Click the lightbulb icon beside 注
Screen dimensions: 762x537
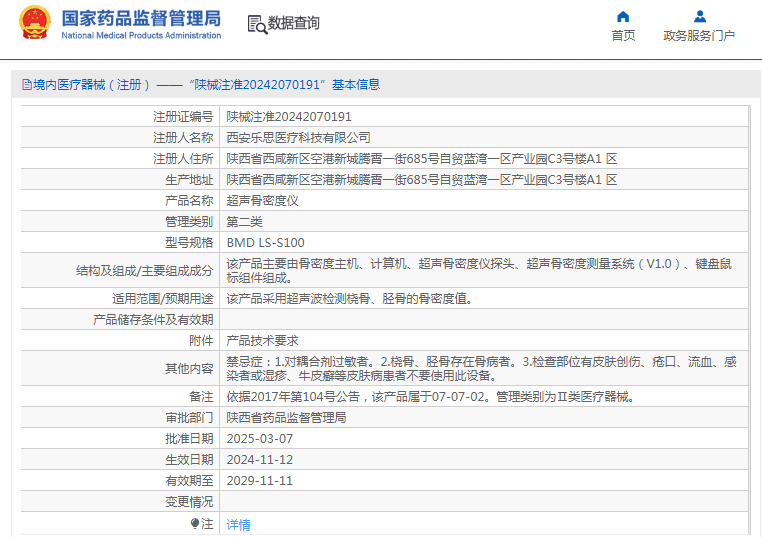click(195, 523)
